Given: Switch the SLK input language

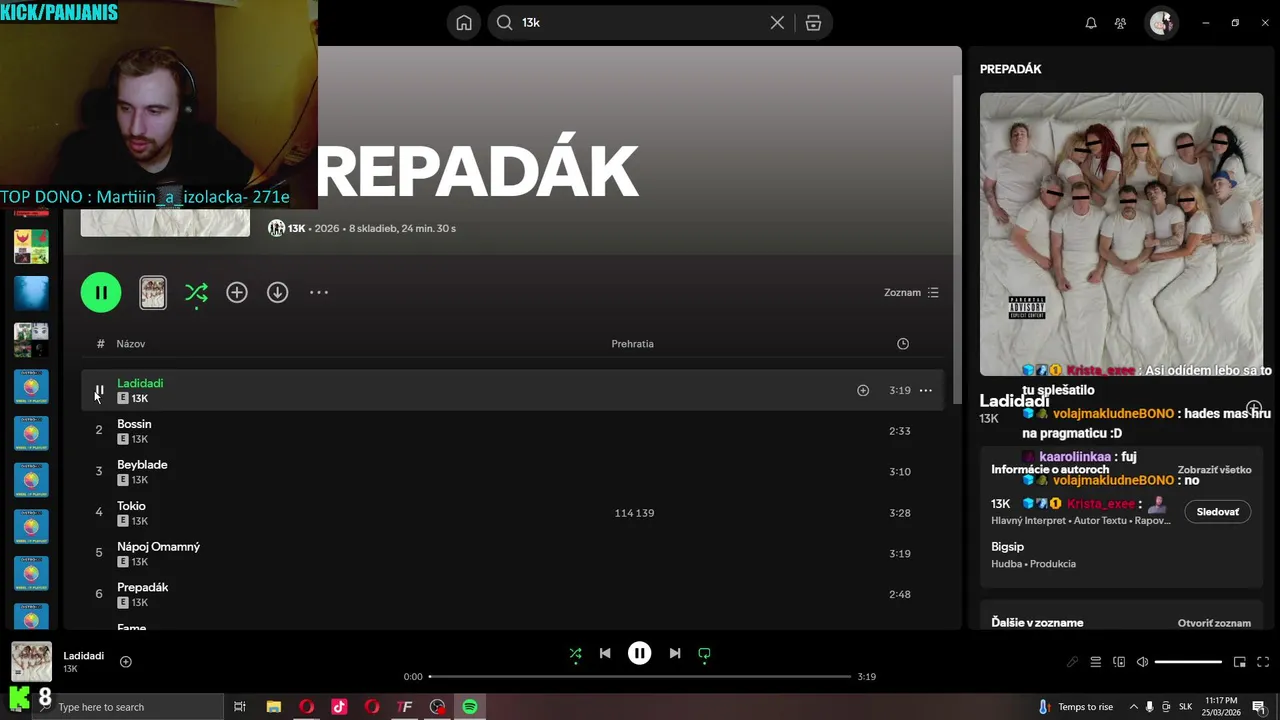Looking at the screenshot, I should pos(1185,707).
